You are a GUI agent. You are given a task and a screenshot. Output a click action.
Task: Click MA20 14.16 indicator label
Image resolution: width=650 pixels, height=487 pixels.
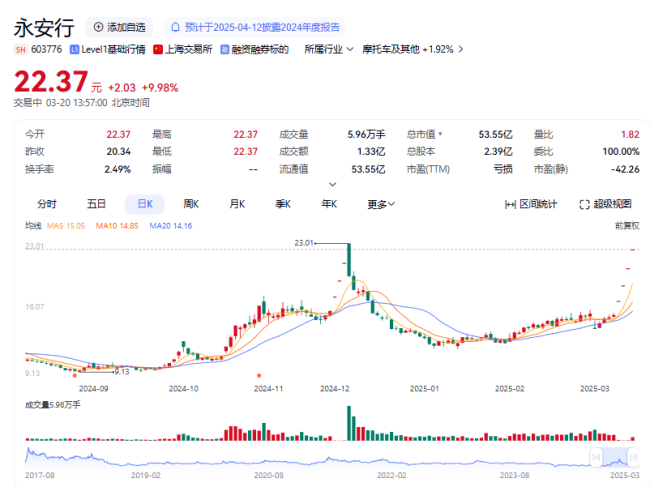(171, 226)
